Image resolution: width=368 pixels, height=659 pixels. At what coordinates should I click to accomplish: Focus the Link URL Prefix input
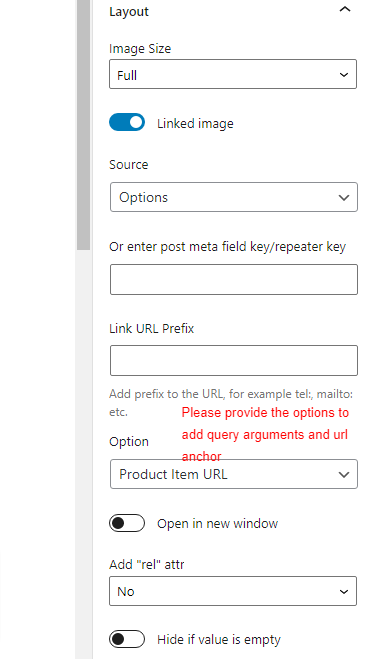[x=234, y=361]
